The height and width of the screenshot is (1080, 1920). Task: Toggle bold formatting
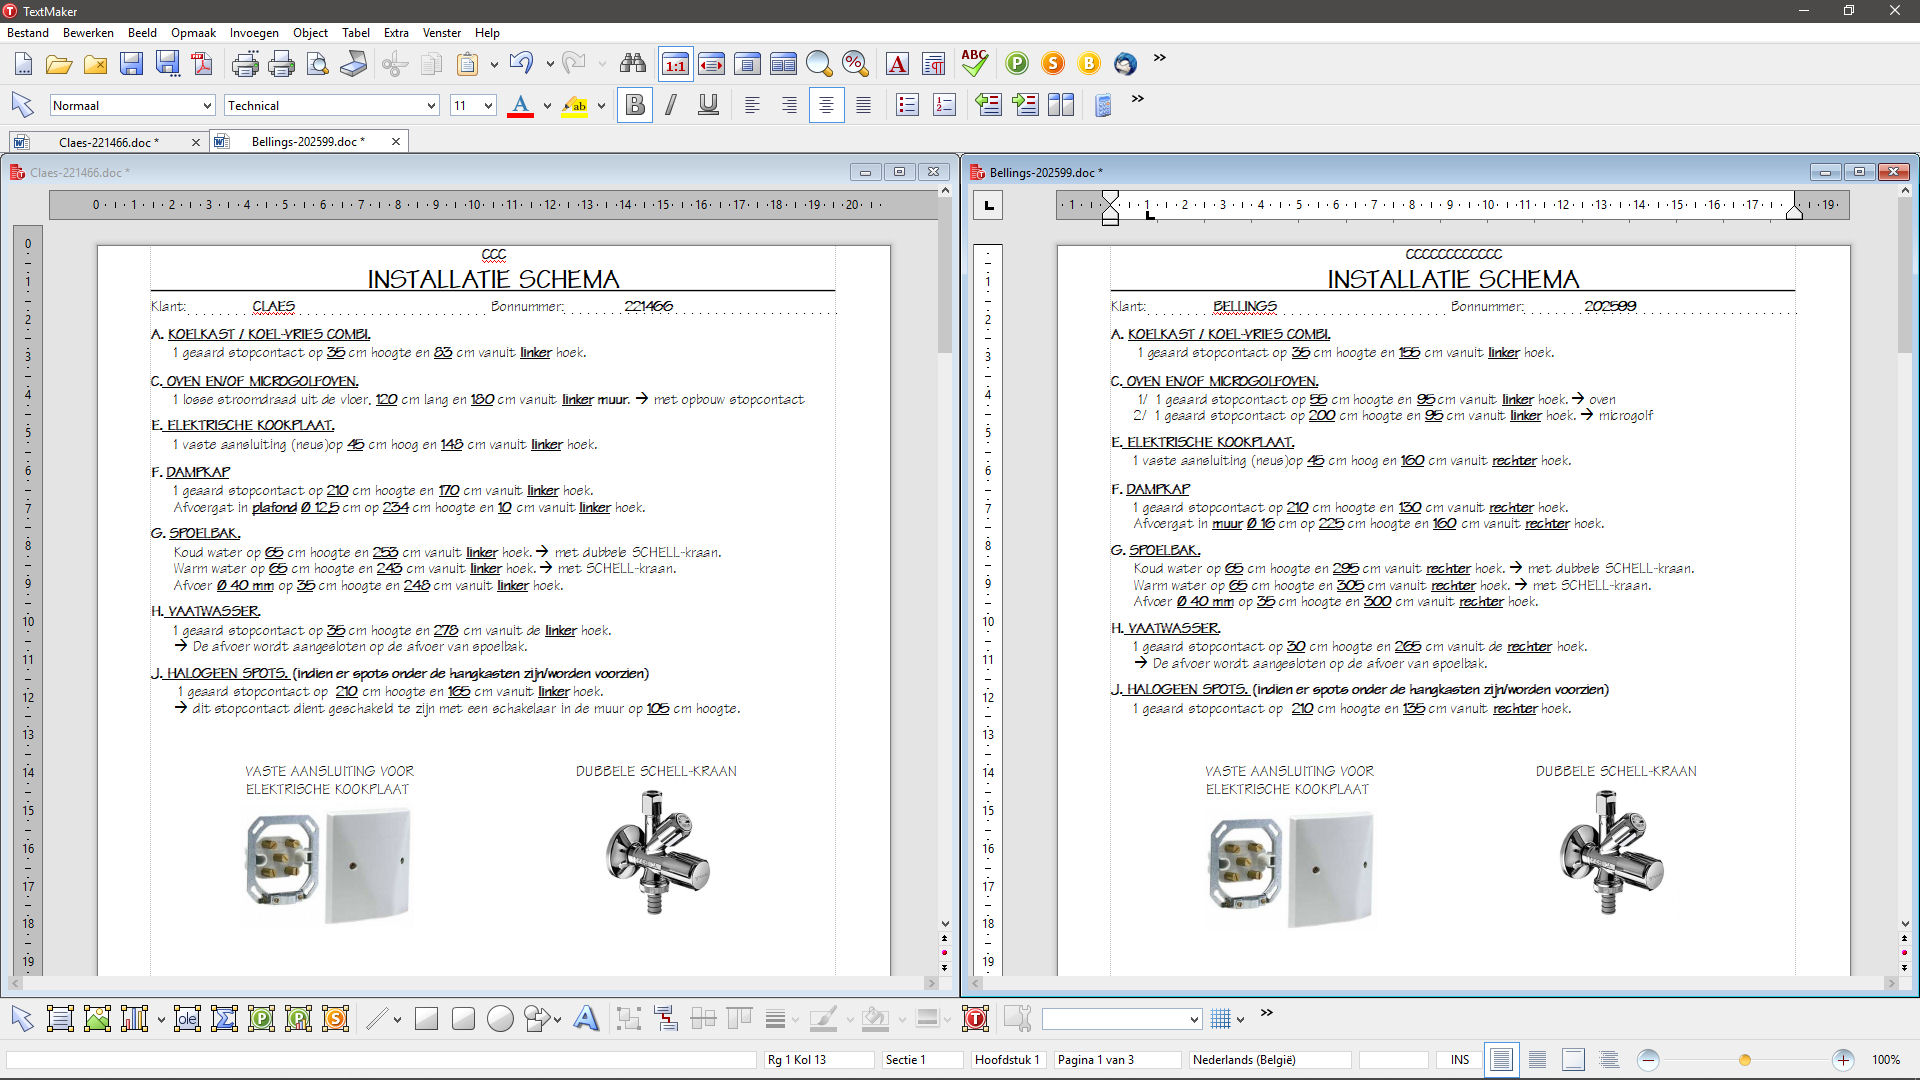coord(635,105)
